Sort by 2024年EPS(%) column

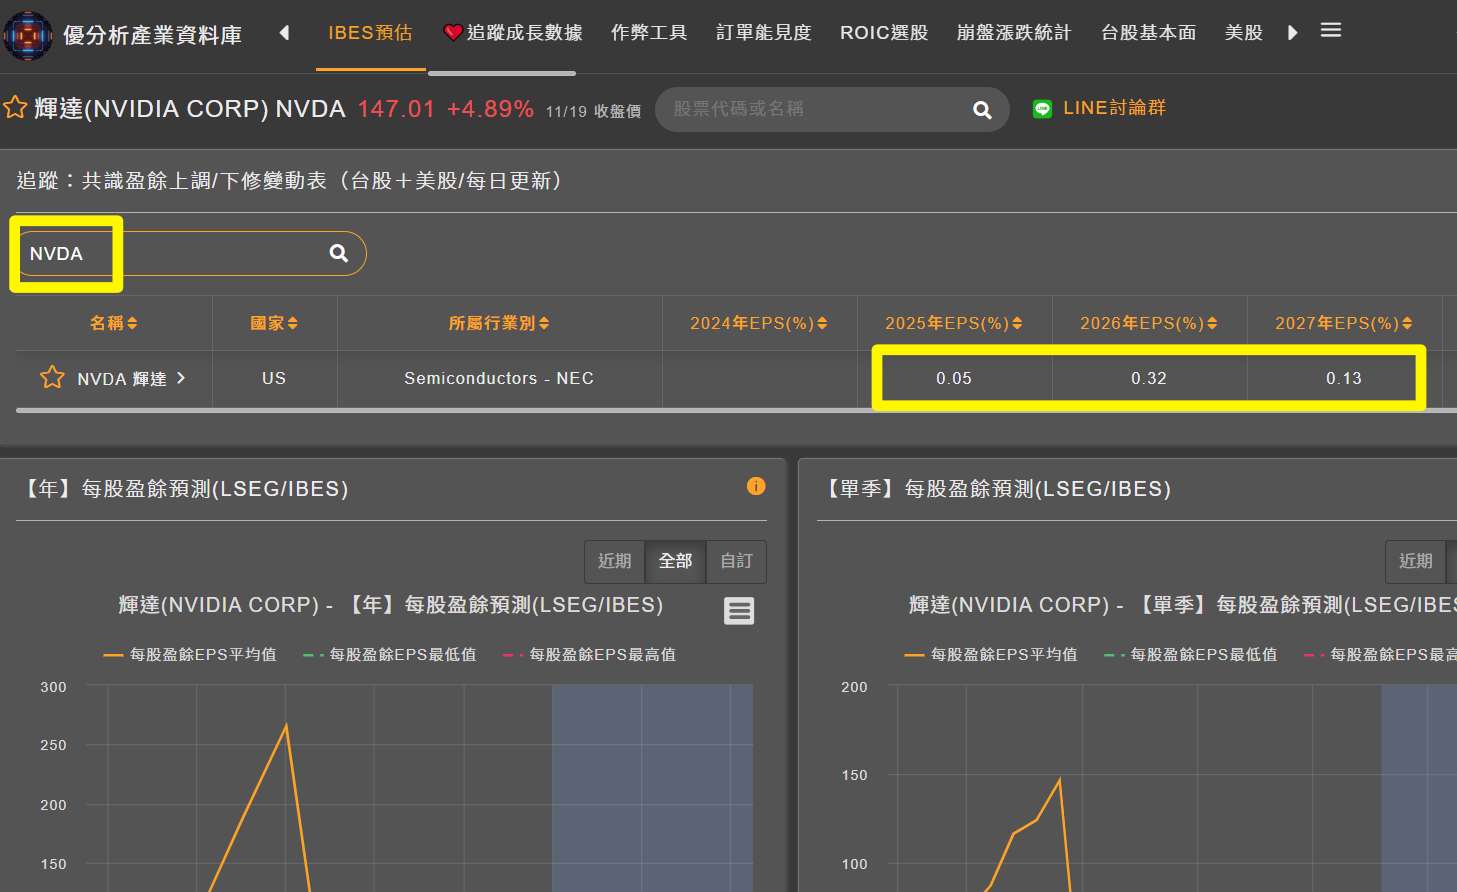(x=759, y=323)
